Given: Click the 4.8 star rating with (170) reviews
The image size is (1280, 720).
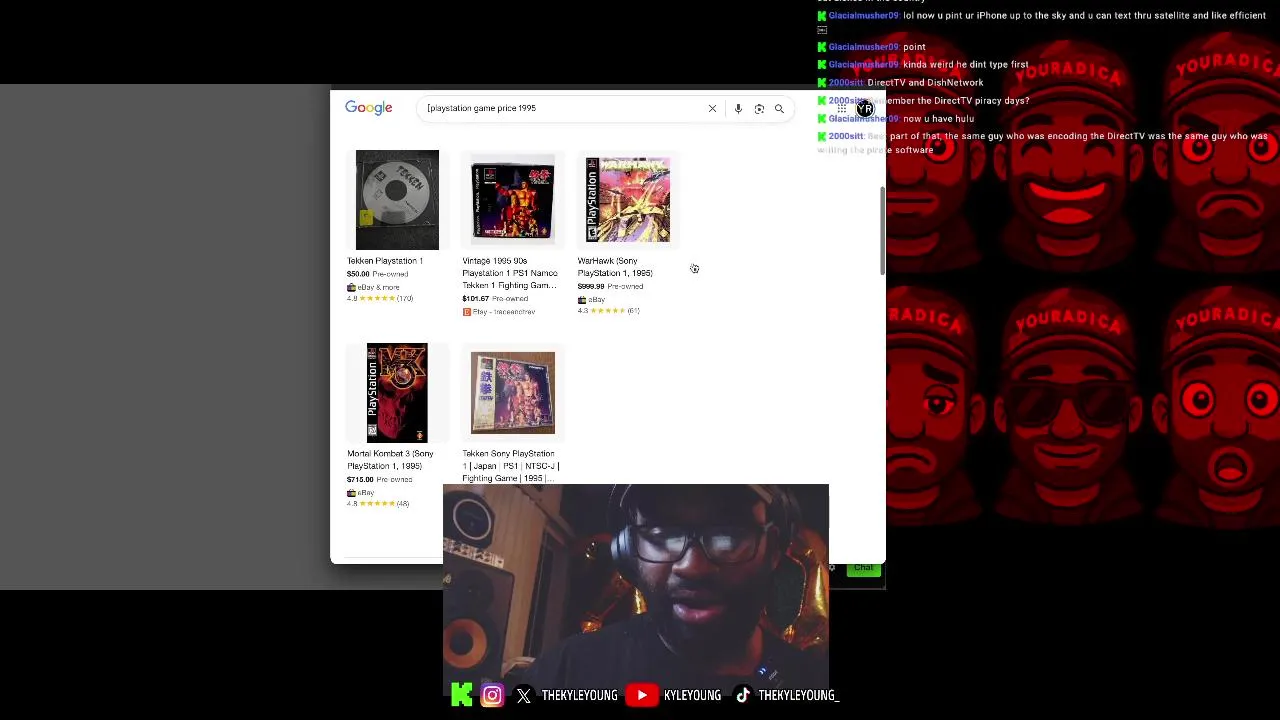Looking at the screenshot, I should point(380,298).
